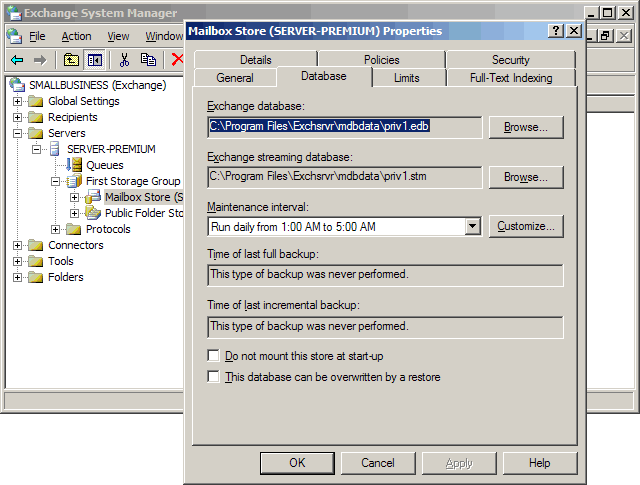Collapse the Servers node
This screenshot has height=485, width=640.
[17, 133]
